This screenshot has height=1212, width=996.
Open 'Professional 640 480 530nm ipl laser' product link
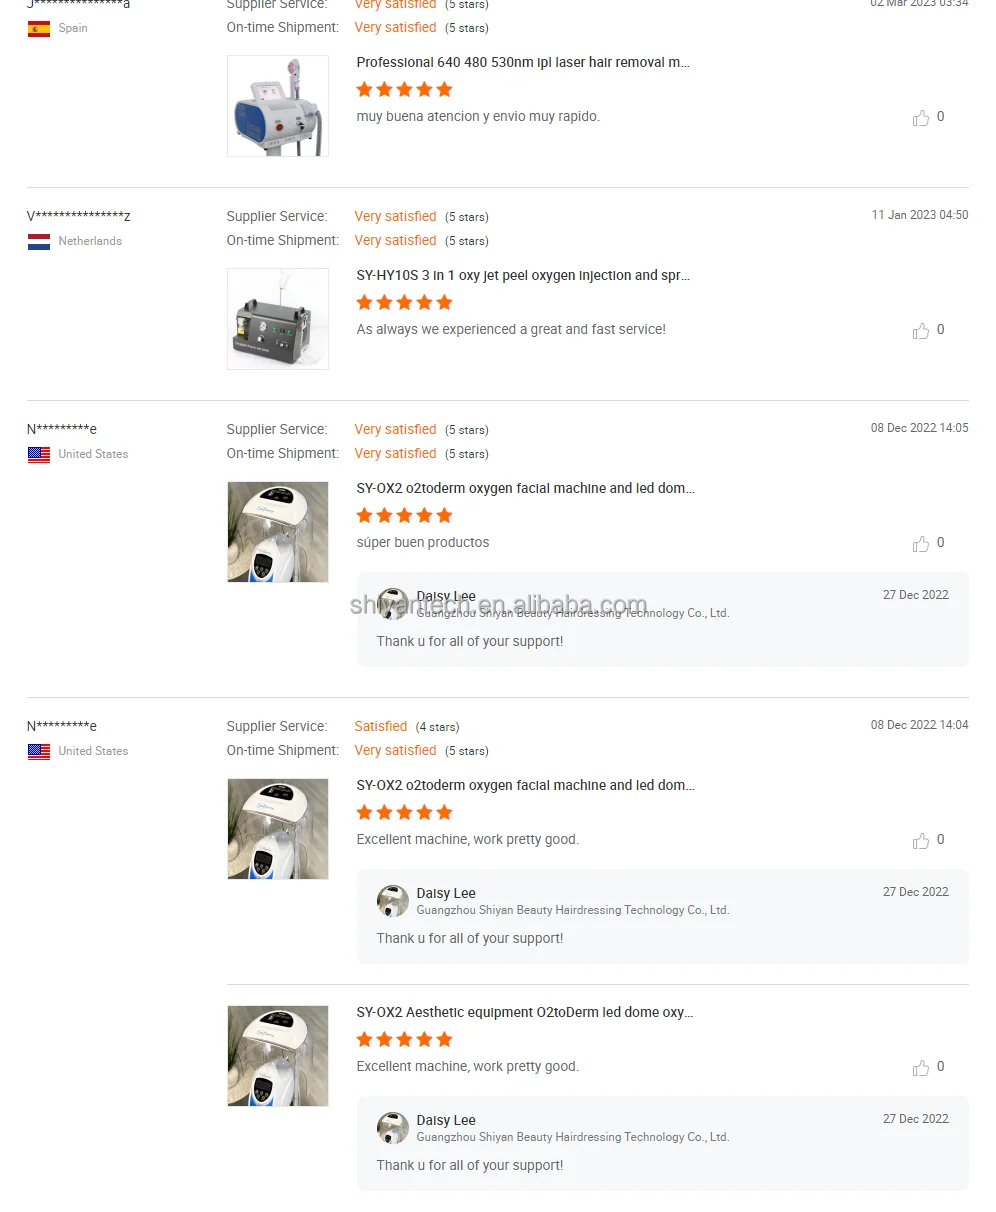tap(523, 62)
